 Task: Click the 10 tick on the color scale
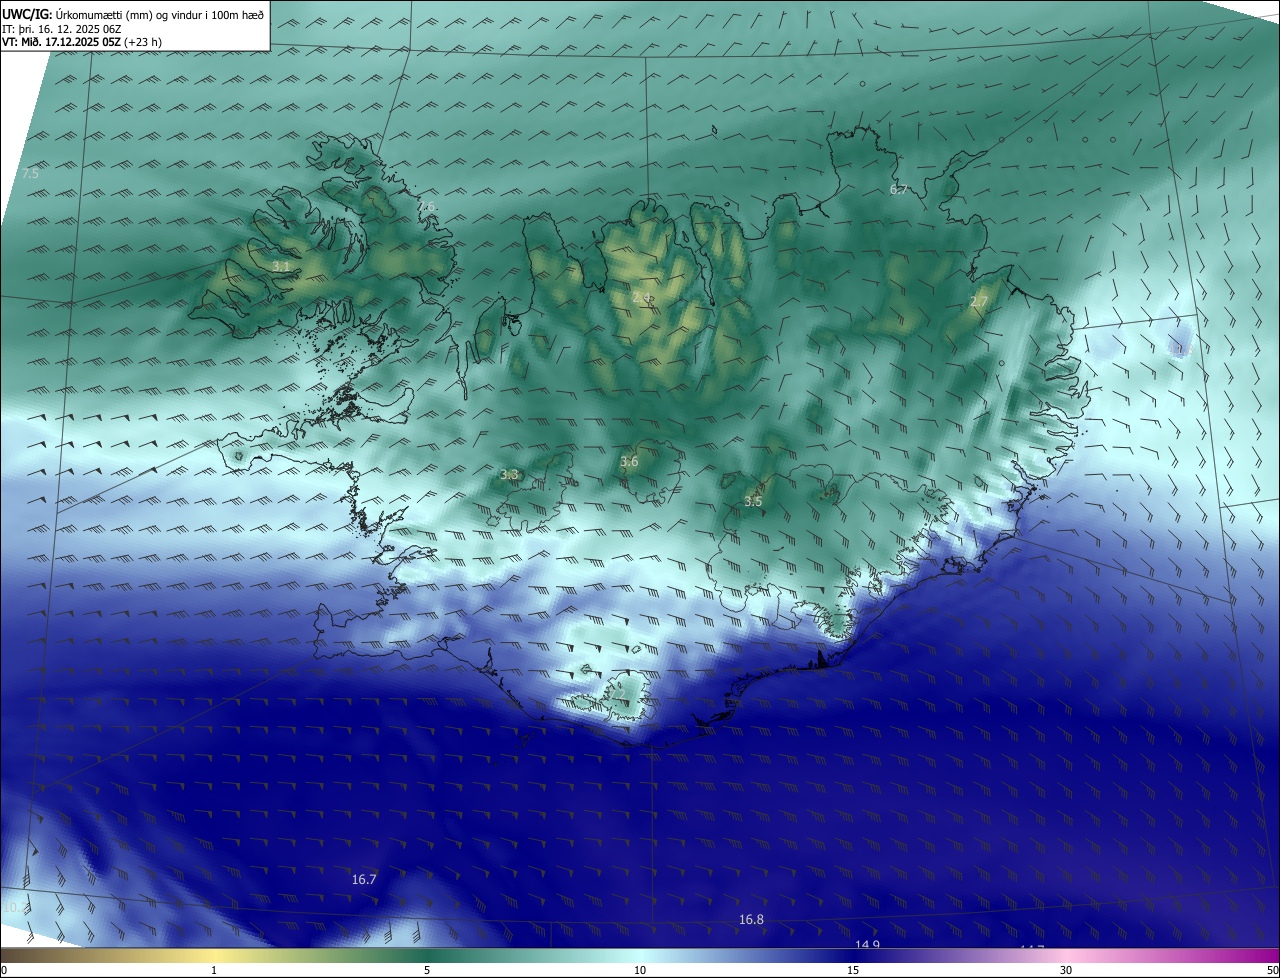coord(640,970)
